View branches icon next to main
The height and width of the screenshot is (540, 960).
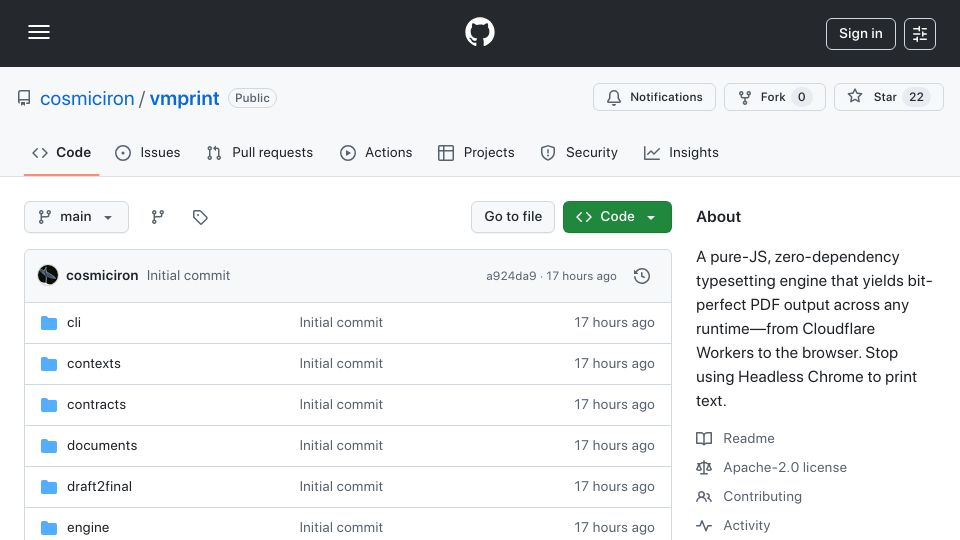[x=157, y=217]
